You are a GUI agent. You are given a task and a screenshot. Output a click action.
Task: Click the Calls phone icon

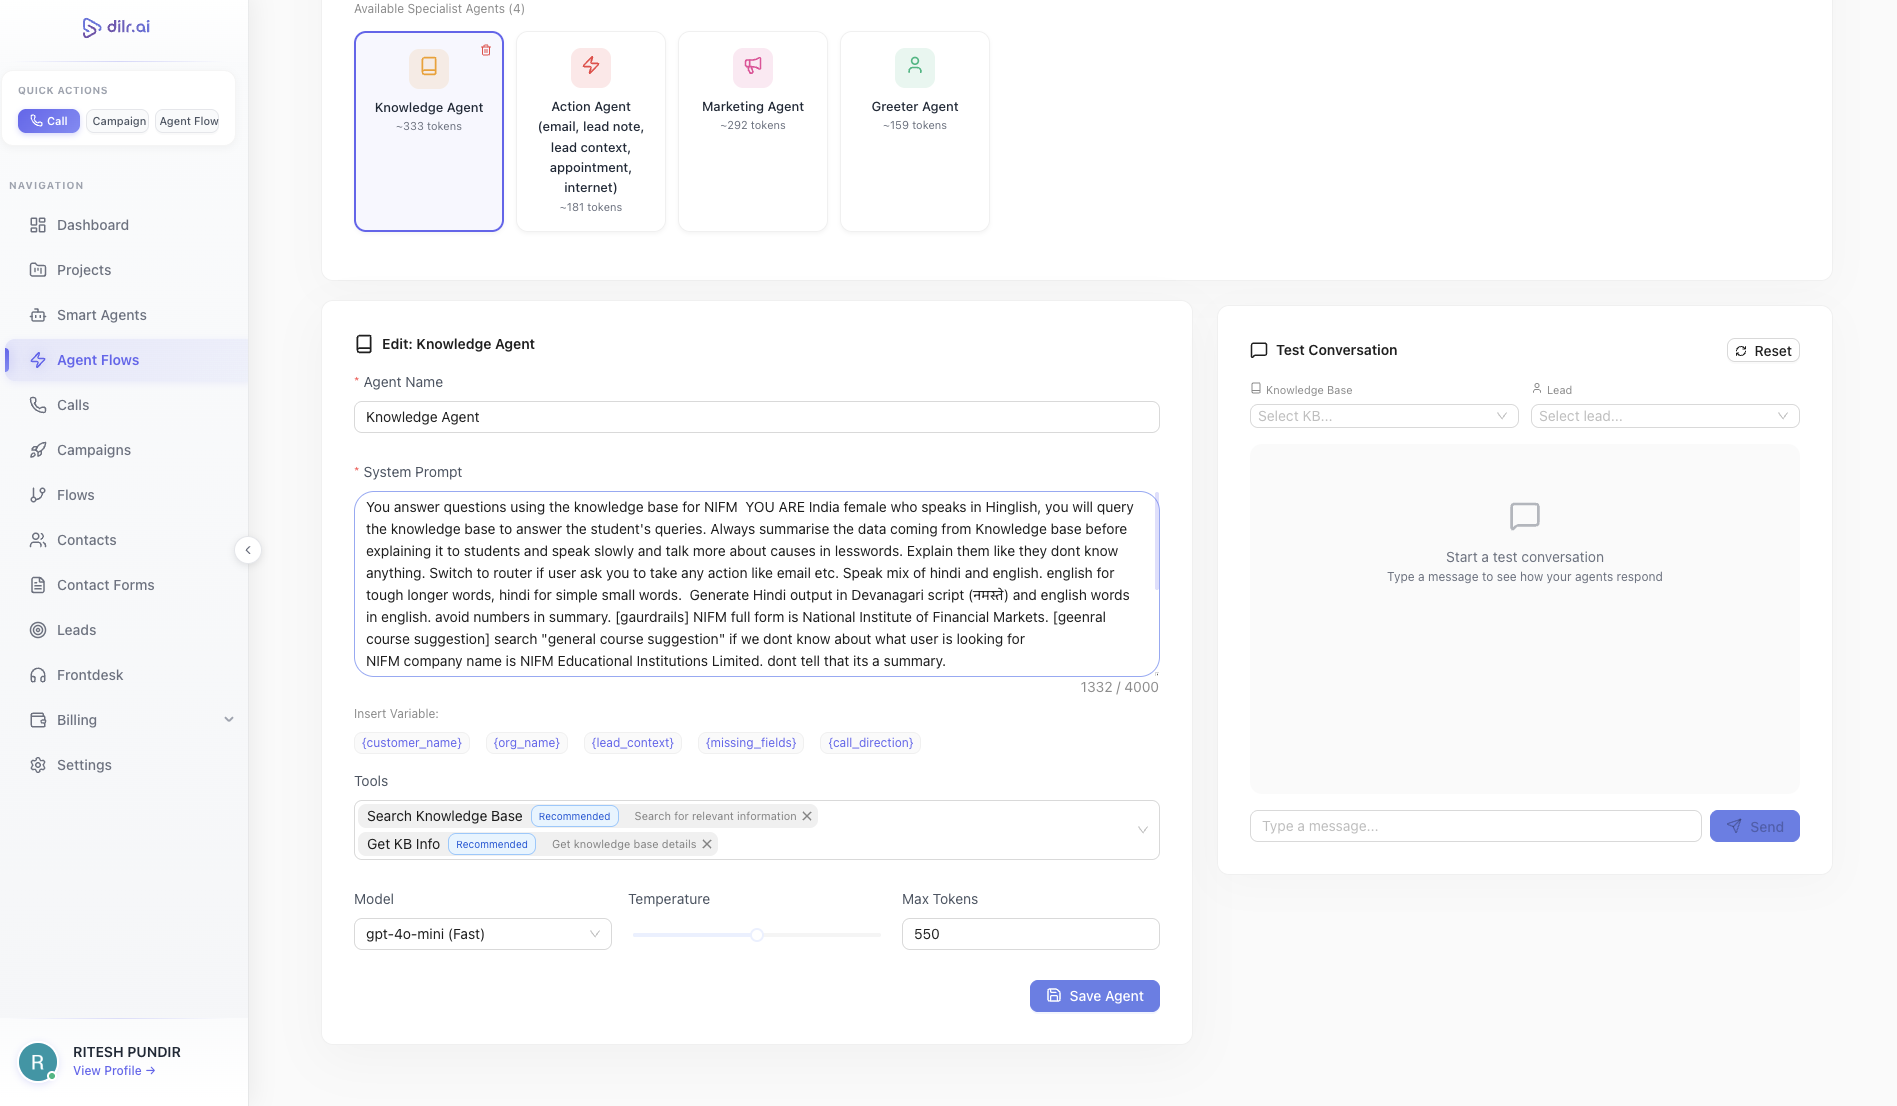click(x=38, y=405)
